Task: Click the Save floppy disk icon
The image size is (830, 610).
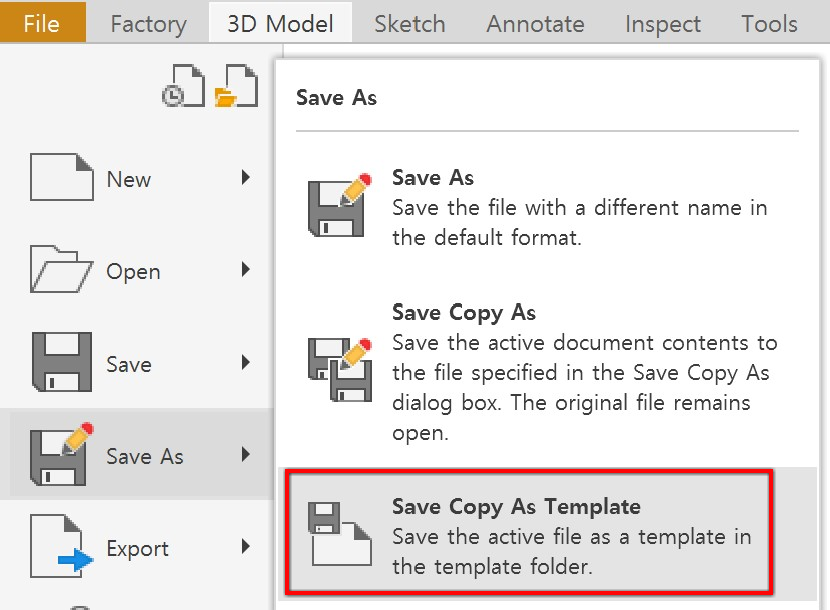Action: [x=61, y=363]
